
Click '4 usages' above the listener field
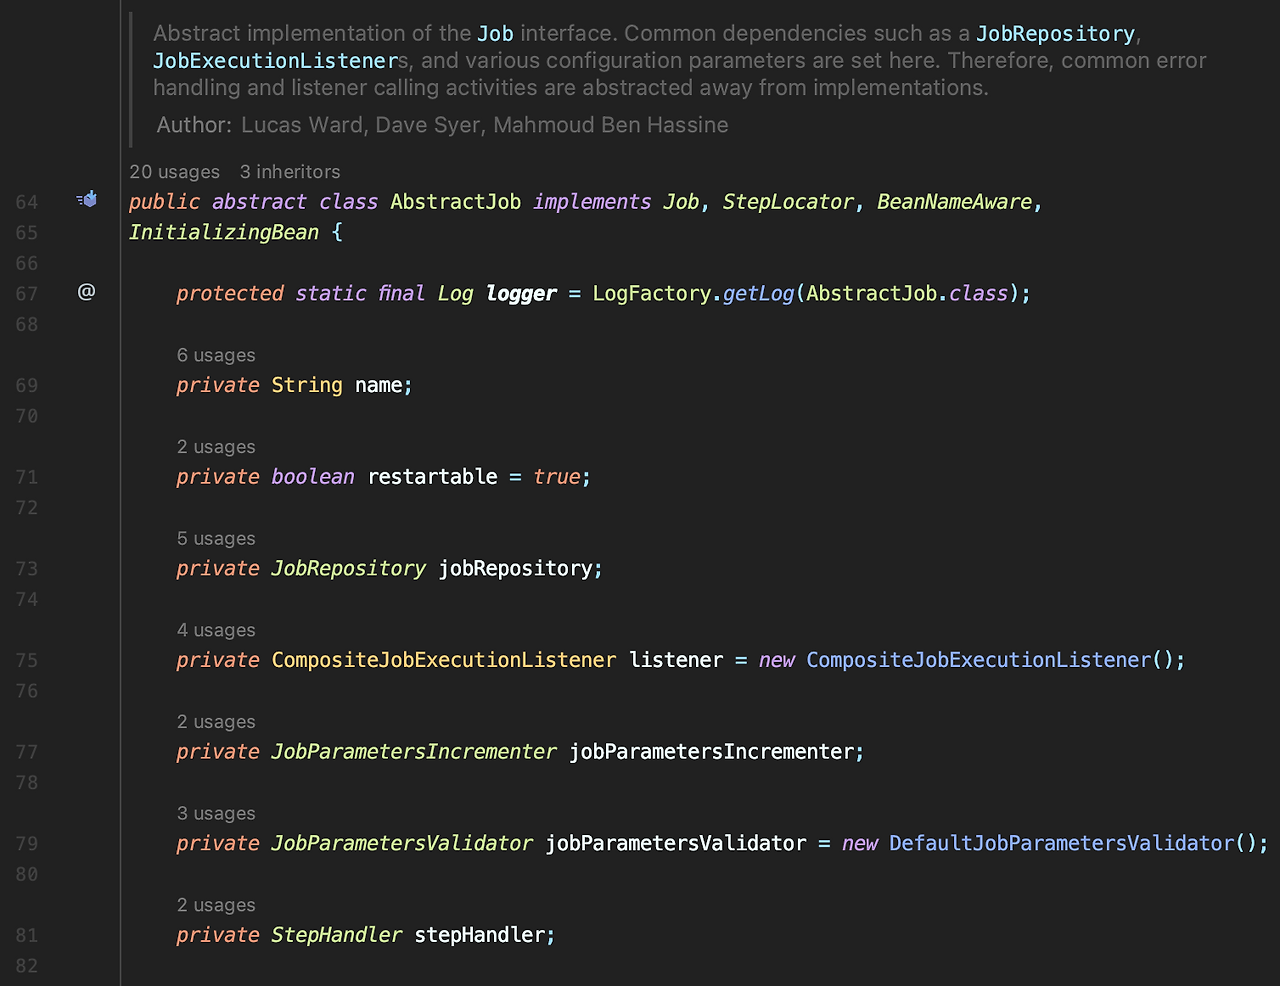coord(216,630)
